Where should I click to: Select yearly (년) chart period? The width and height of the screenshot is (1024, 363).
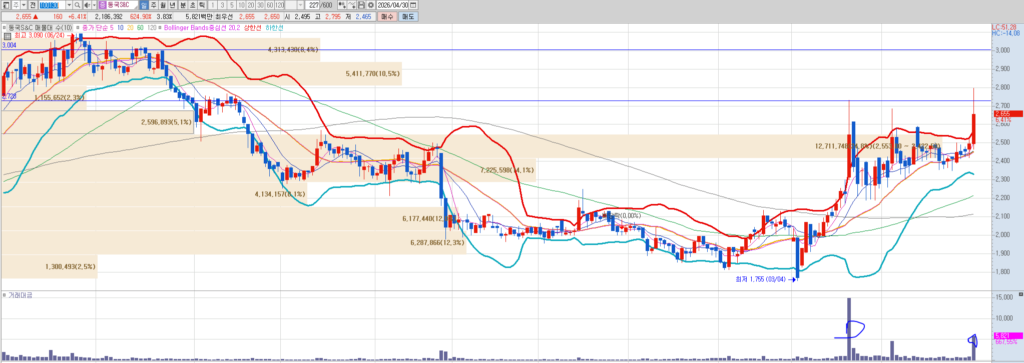tap(172, 5)
